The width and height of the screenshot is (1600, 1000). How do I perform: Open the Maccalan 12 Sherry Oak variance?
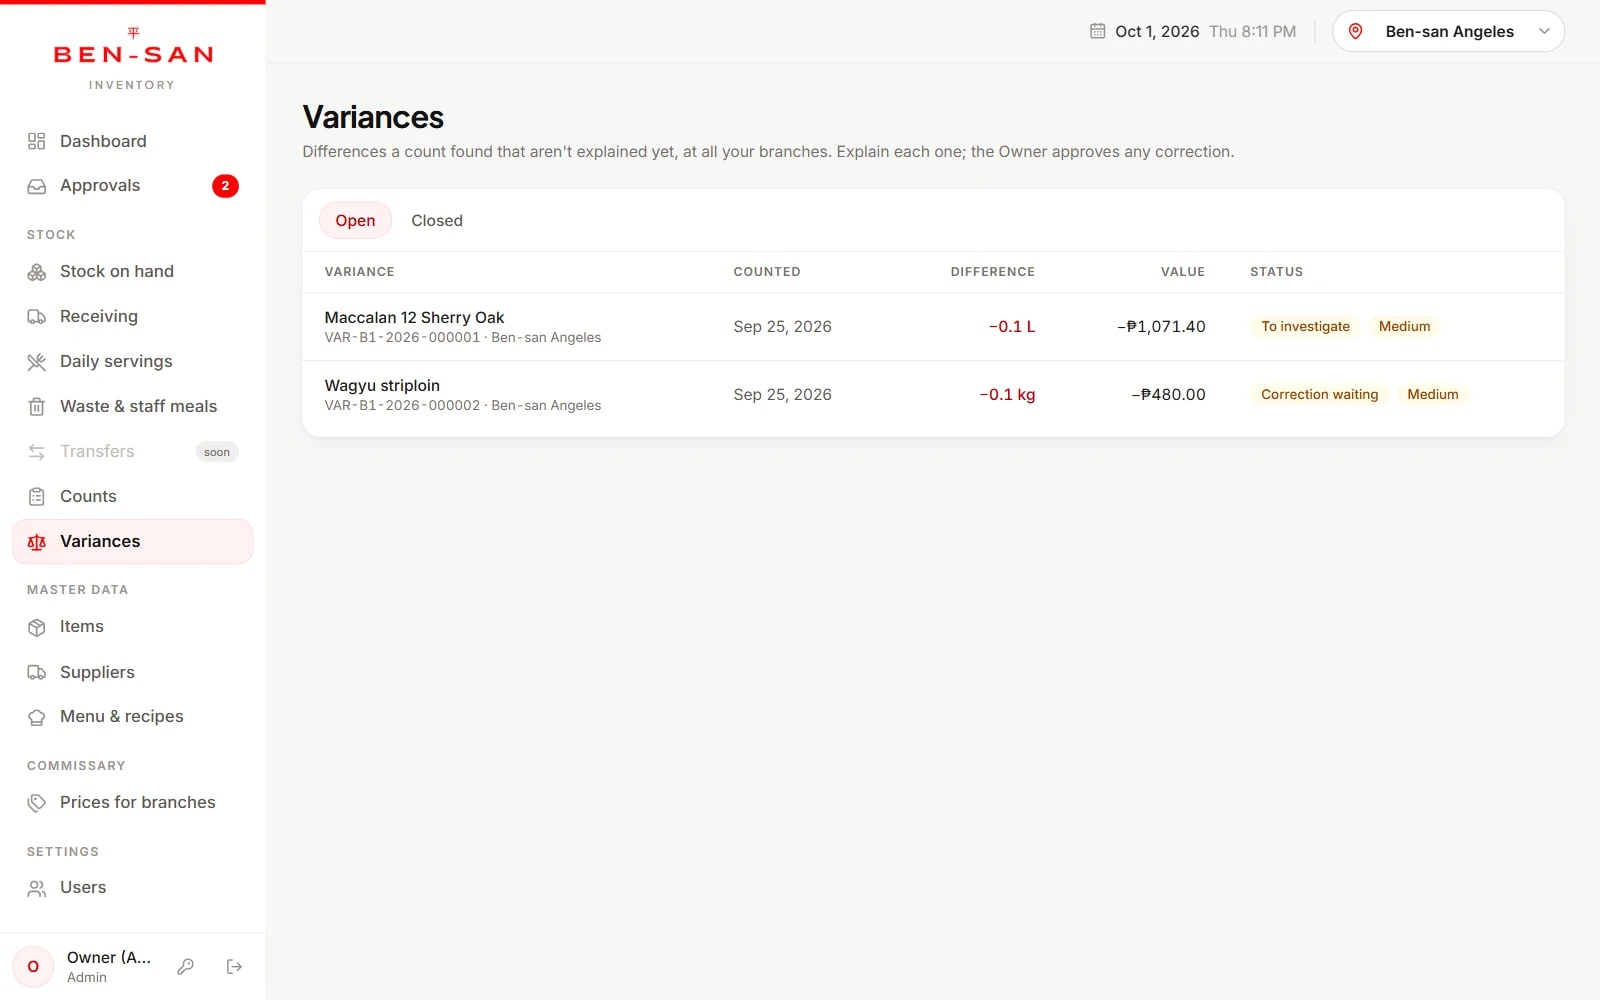pyautogui.click(x=933, y=327)
